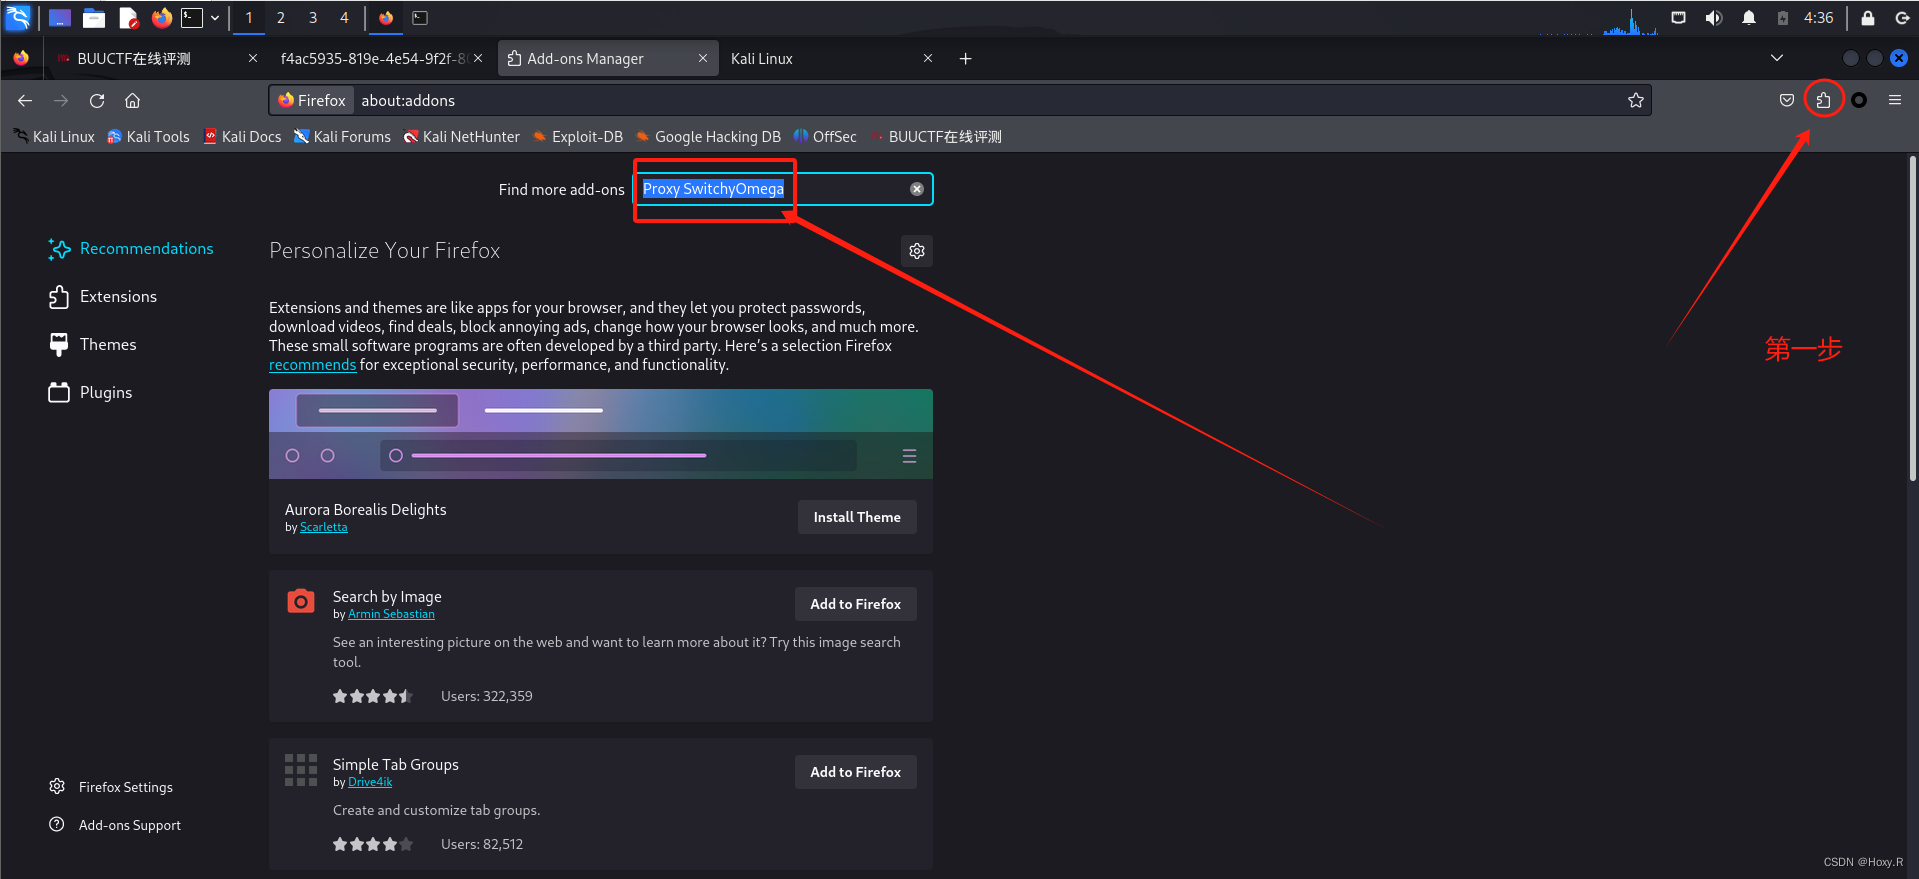Save page to Pocket
The image size is (1919, 879).
(x=1787, y=100)
